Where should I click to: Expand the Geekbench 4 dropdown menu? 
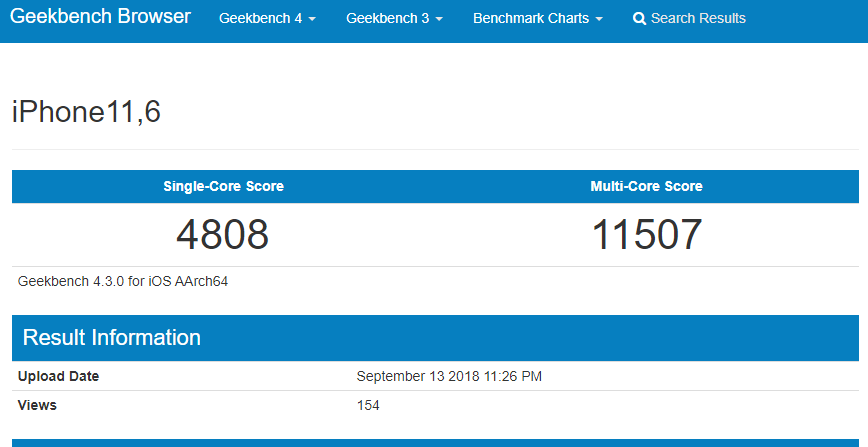tap(267, 18)
